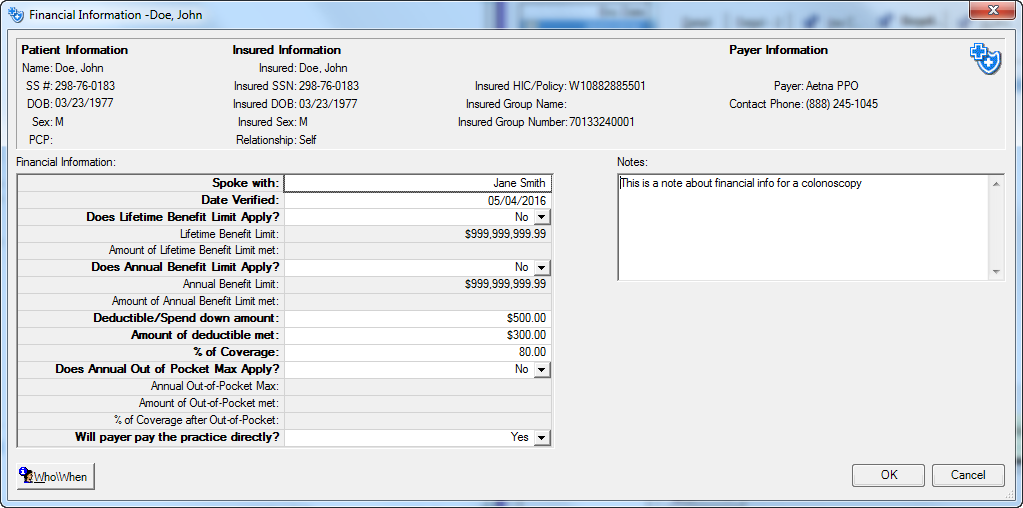Image resolution: width=1023 pixels, height=508 pixels.
Task: Click inside the Notes text area
Action: point(802,228)
